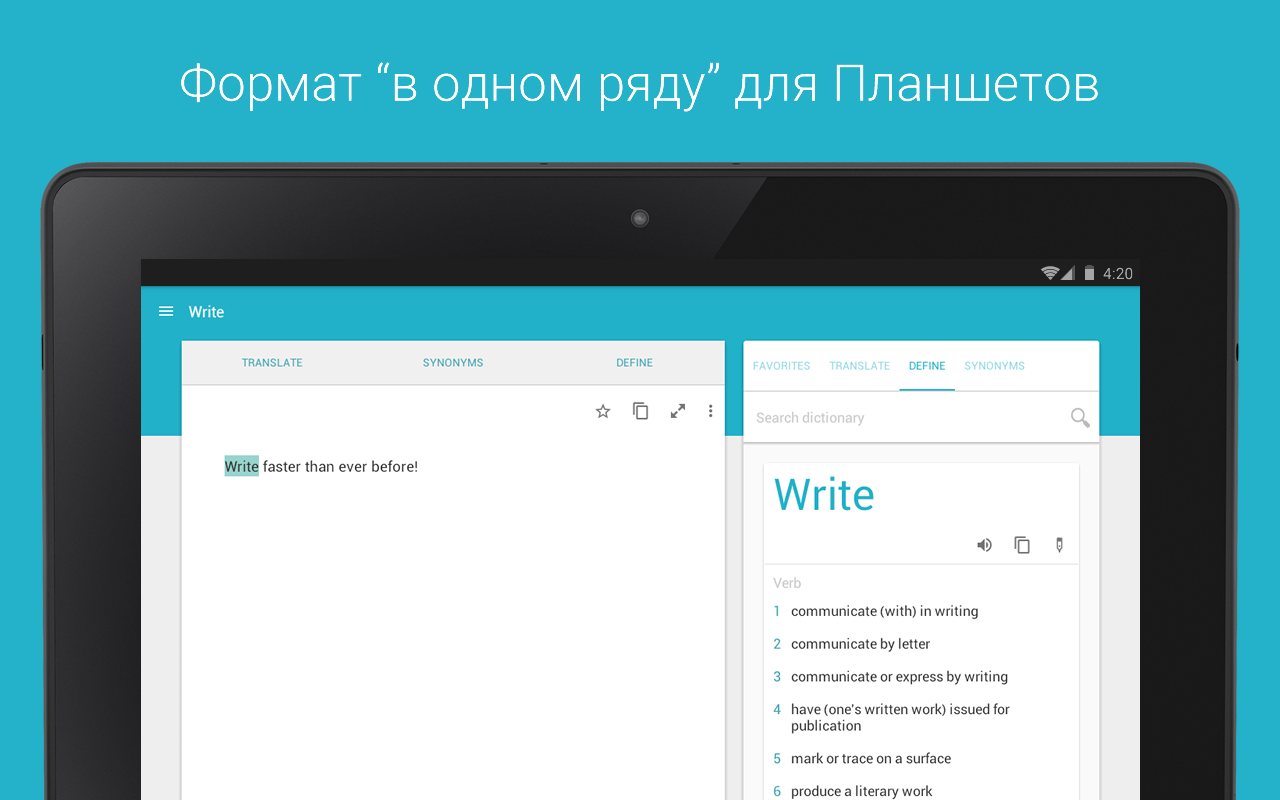Viewport: 1280px width, 800px height.
Task: Select definition 'communicate by letter'
Action: coord(860,644)
